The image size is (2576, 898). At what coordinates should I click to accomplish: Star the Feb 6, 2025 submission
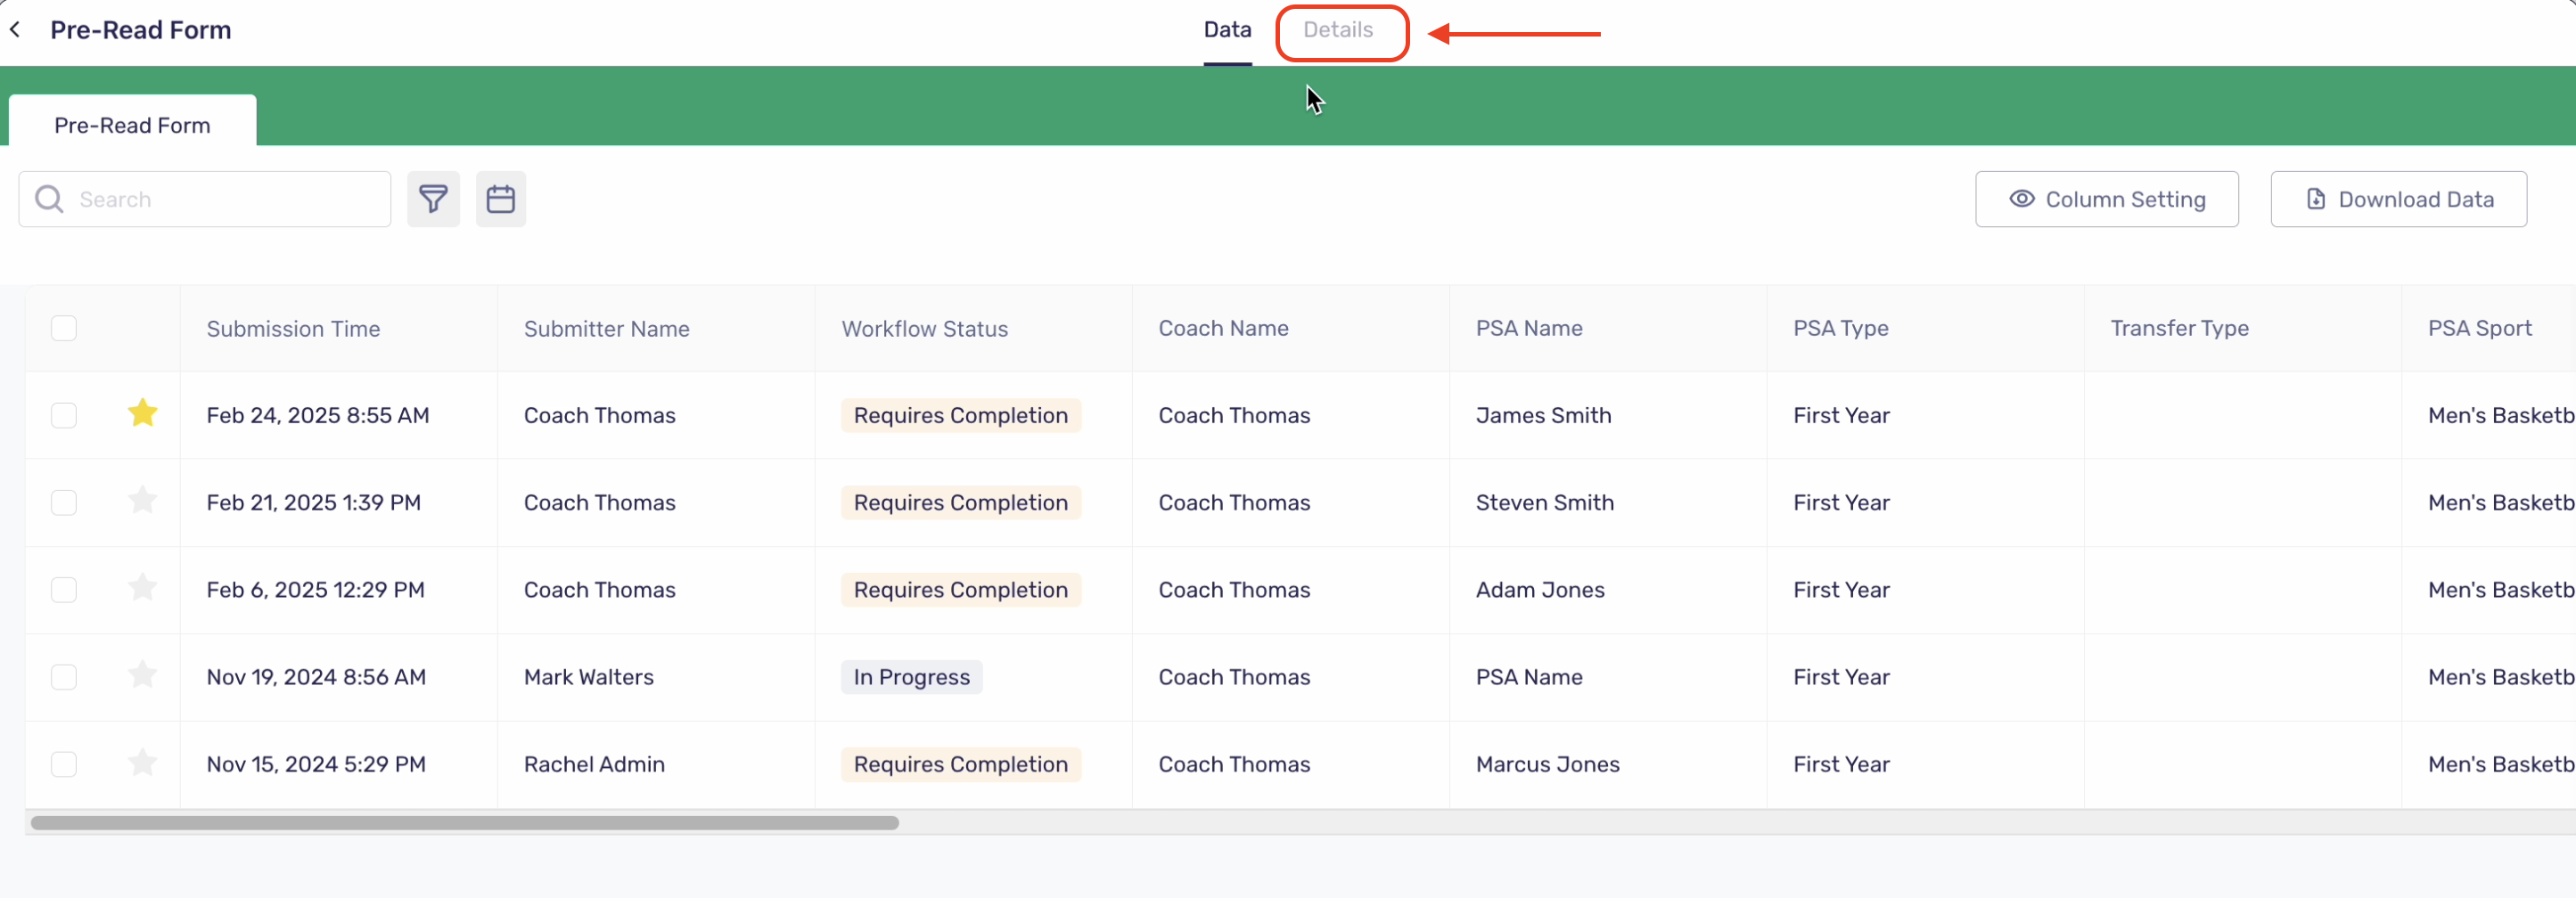coord(141,588)
